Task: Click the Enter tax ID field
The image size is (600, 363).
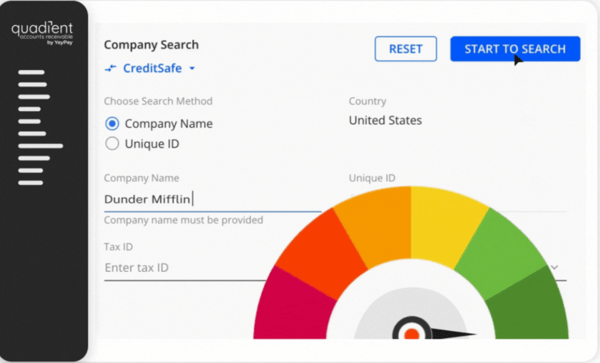Action: (185, 268)
